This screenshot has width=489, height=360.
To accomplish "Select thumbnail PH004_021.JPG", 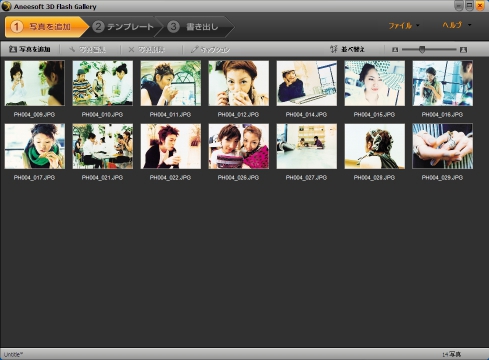I will (x=103, y=146).
